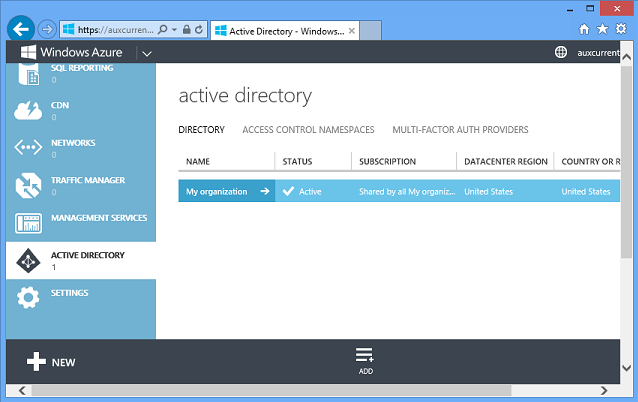638x402 pixels.
Task: Click the page refresh icon
Action: [199, 29]
